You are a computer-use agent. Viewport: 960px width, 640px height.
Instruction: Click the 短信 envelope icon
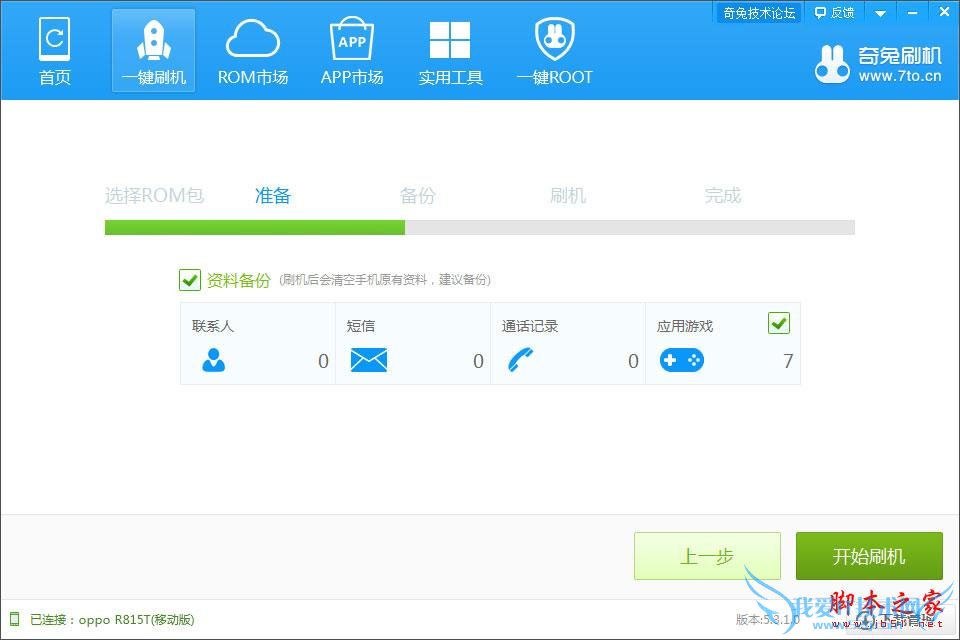[x=369, y=360]
